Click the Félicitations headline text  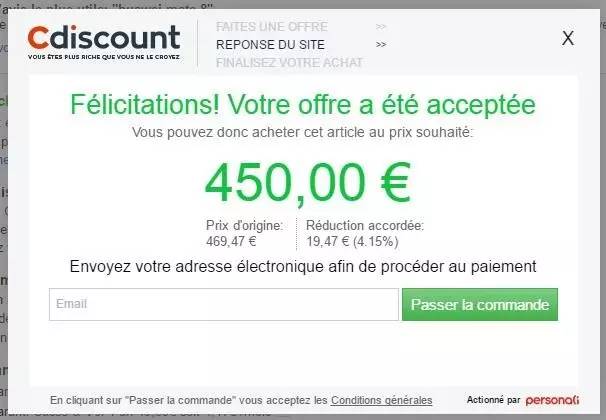303,104
